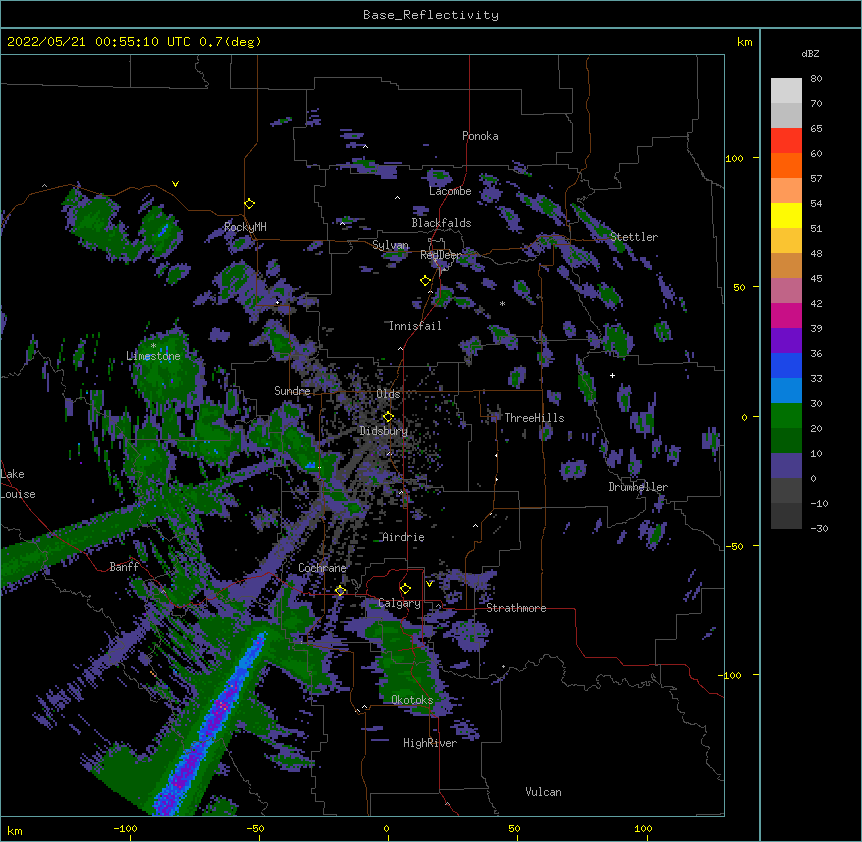Image resolution: width=862 pixels, height=842 pixels.
Task: Click the Lacombe city label
Action: [450, 191]
